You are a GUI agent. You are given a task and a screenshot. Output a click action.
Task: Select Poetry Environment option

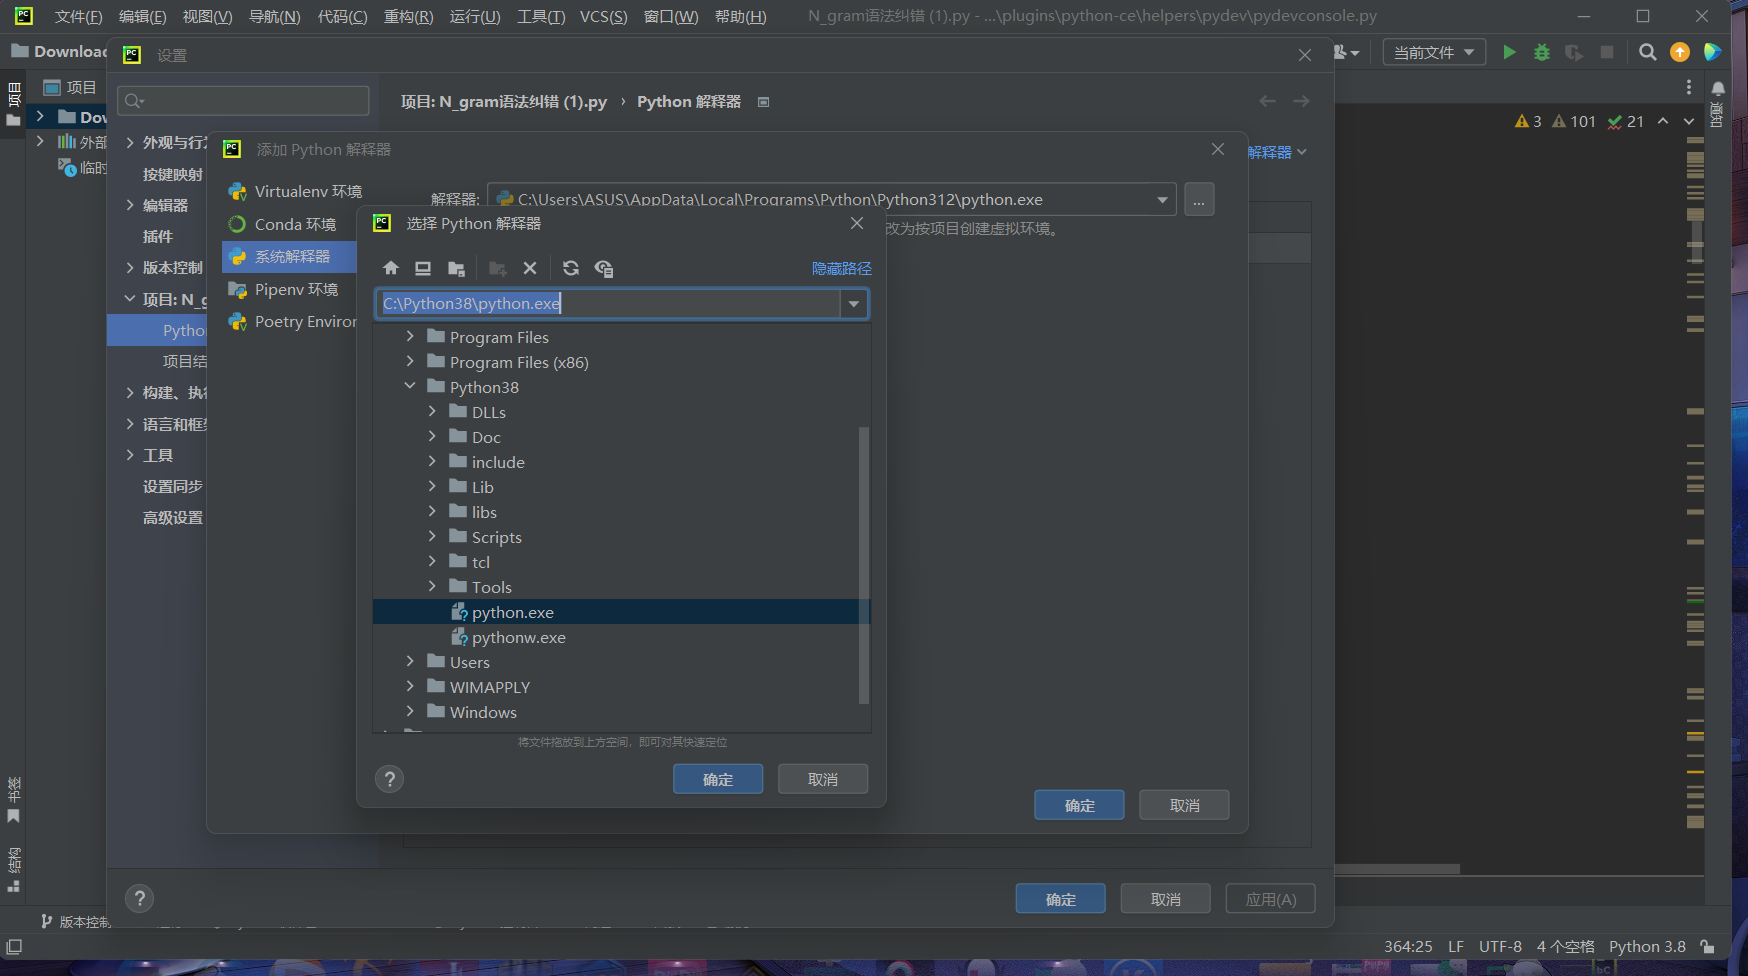pos(290,321)
